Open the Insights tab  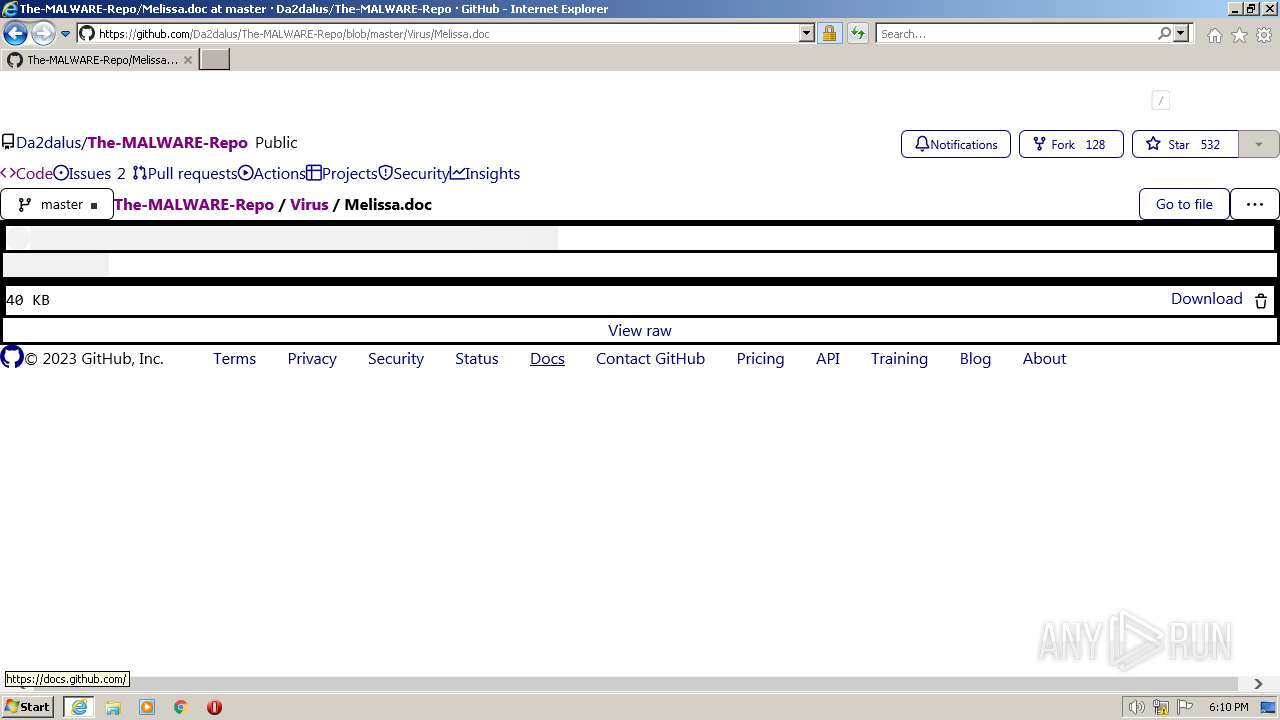click(485, 174)
